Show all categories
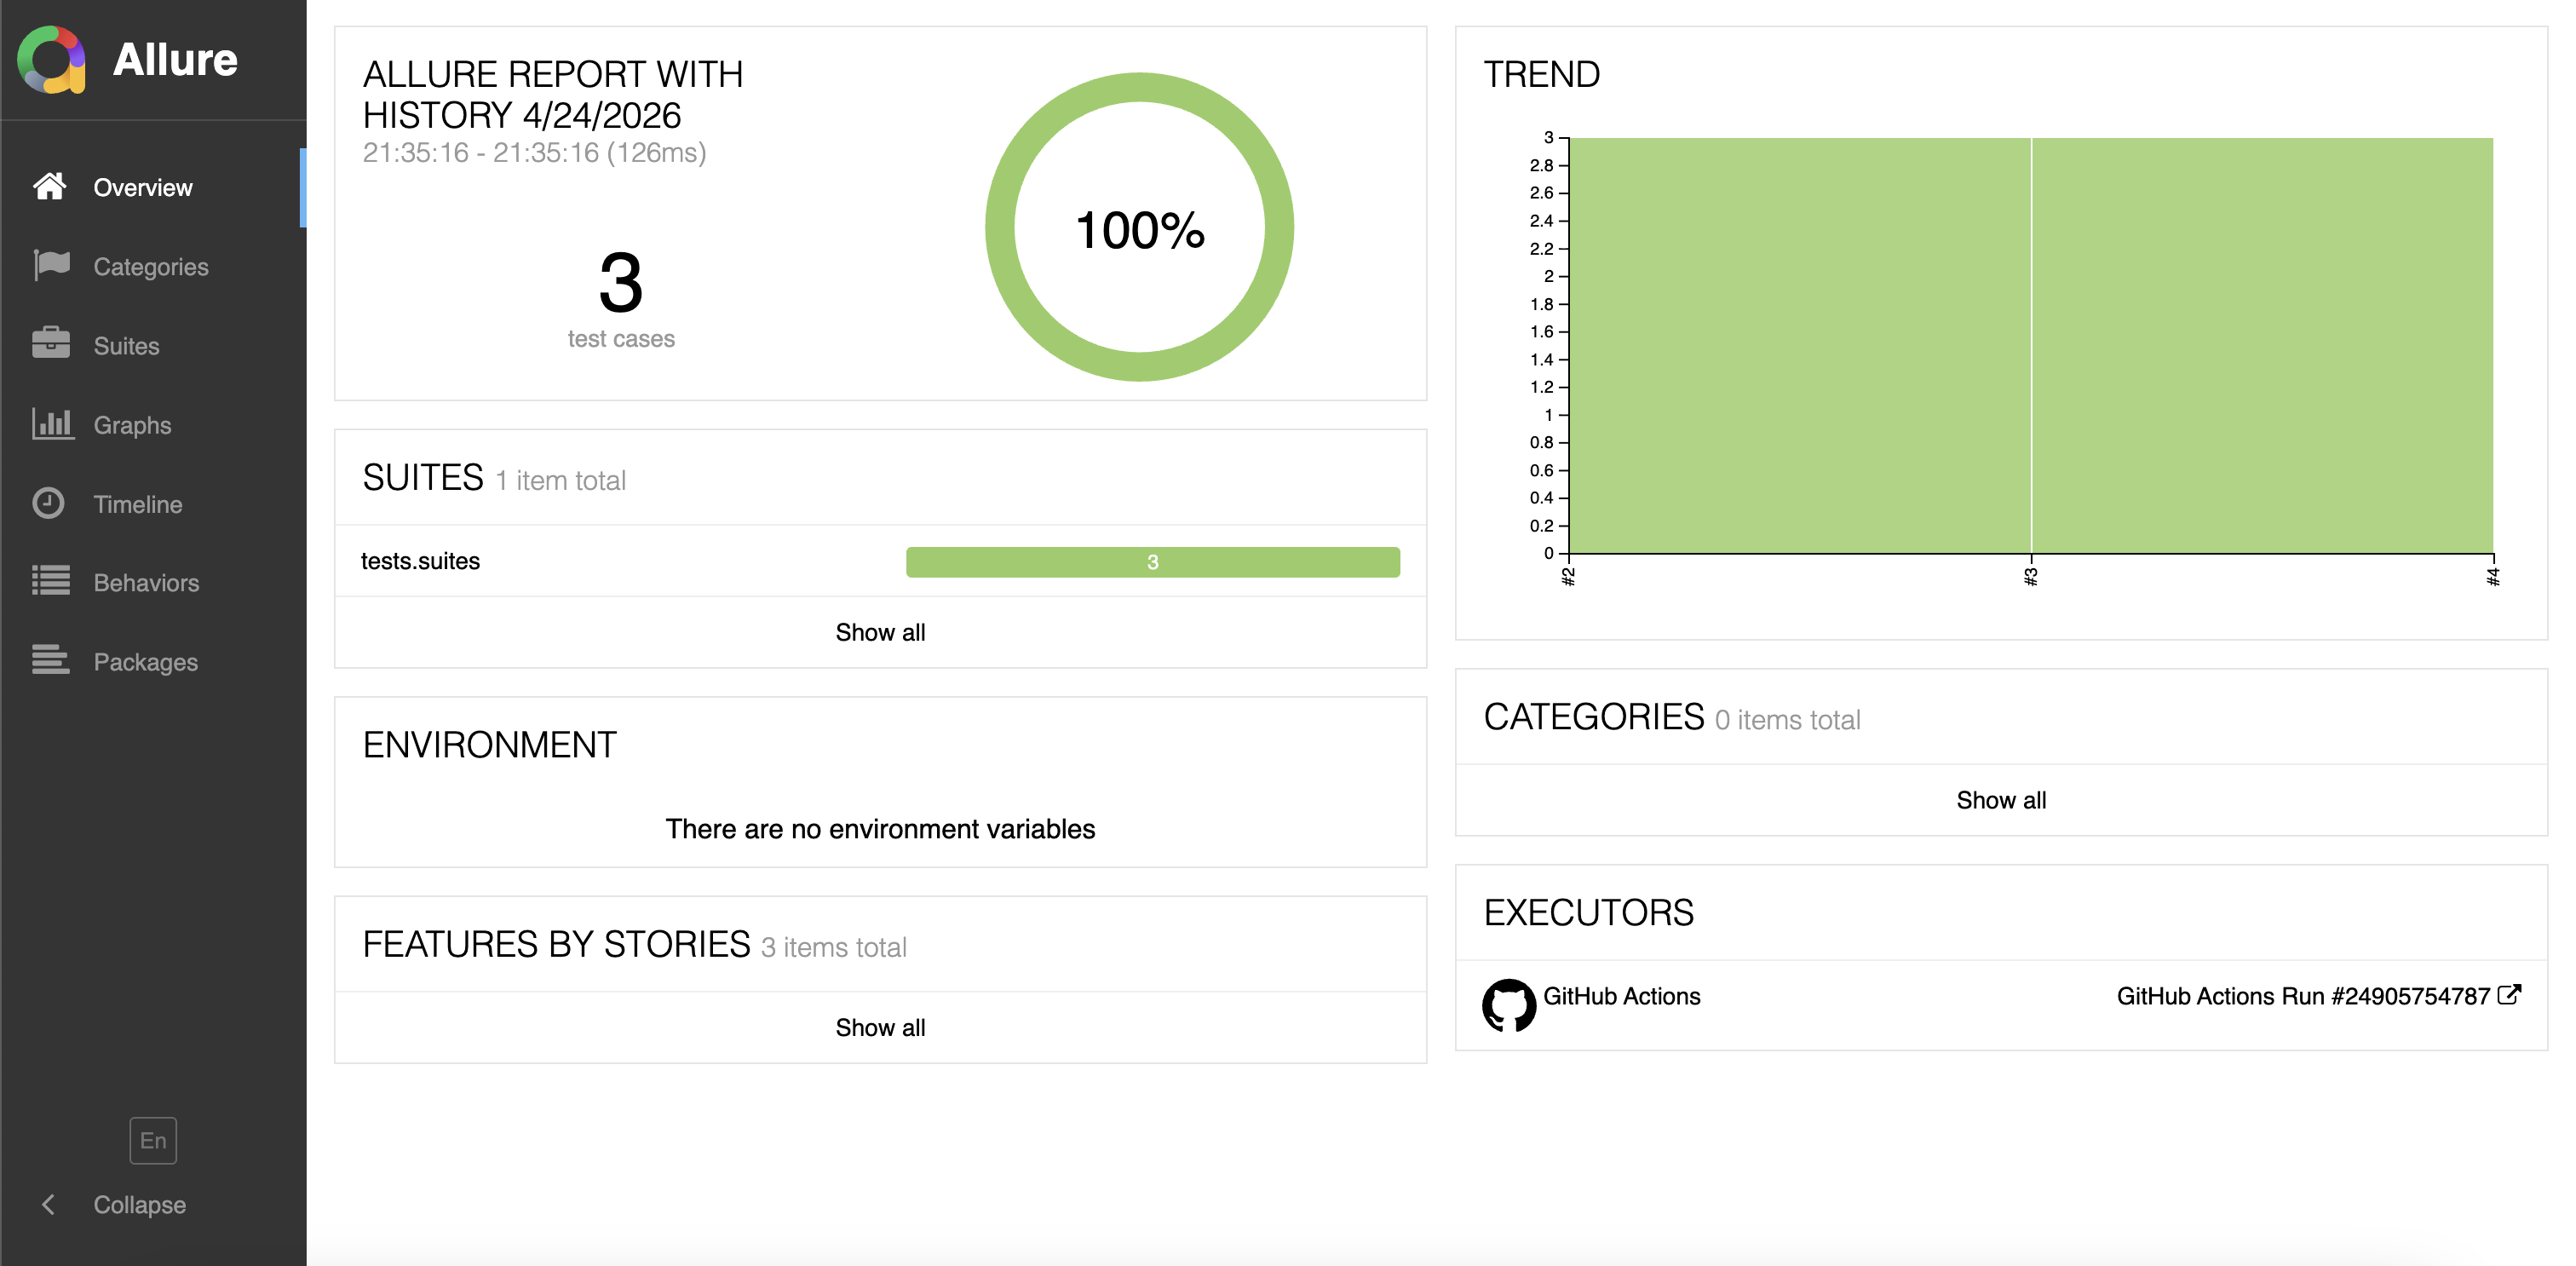This screenshot has height=1266, width=2576. [2001, 800]
